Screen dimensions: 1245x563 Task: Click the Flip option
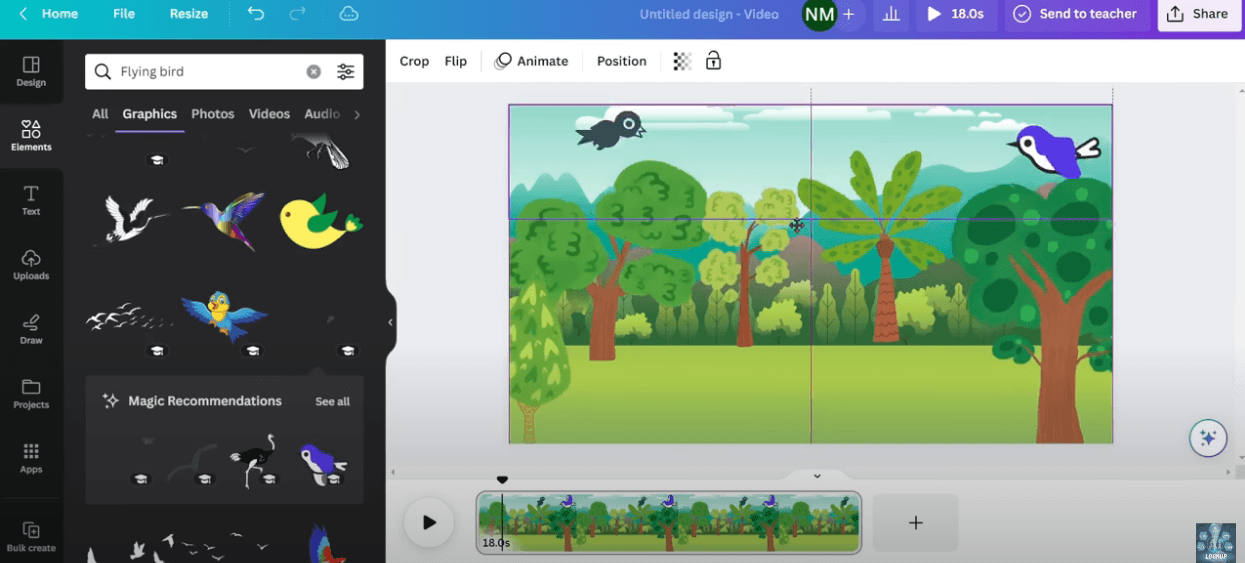tap(456, 61)
